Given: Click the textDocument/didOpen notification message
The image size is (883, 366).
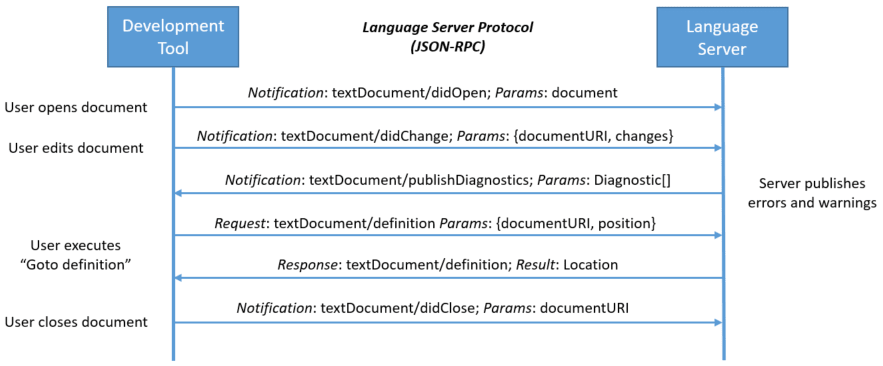Looking at the screenshot, I should click(433, 93).
